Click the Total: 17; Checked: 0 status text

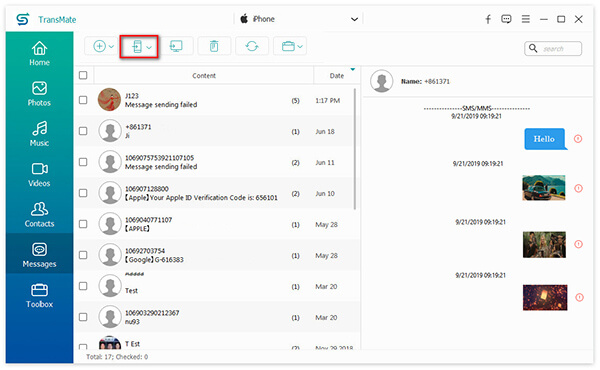pos(117,357)
